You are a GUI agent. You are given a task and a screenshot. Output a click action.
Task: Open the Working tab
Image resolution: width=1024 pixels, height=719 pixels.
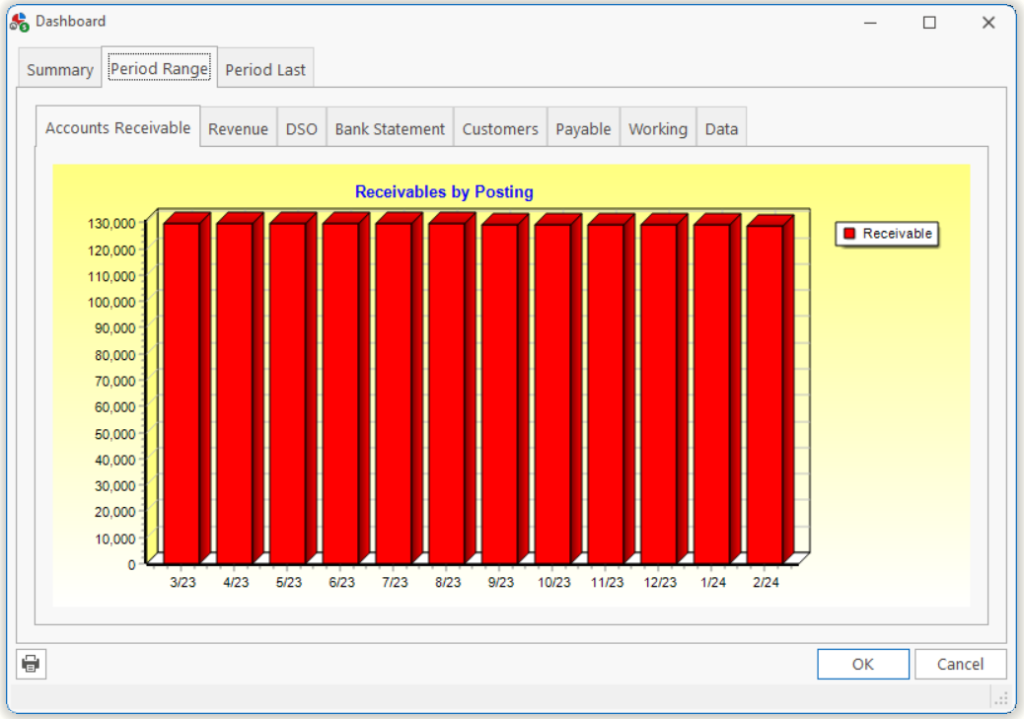[x=658, y=129]
